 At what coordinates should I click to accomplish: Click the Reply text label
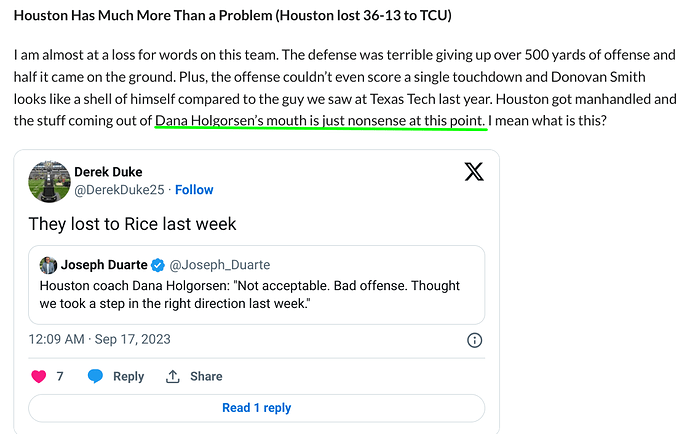[x=128, y=376]
